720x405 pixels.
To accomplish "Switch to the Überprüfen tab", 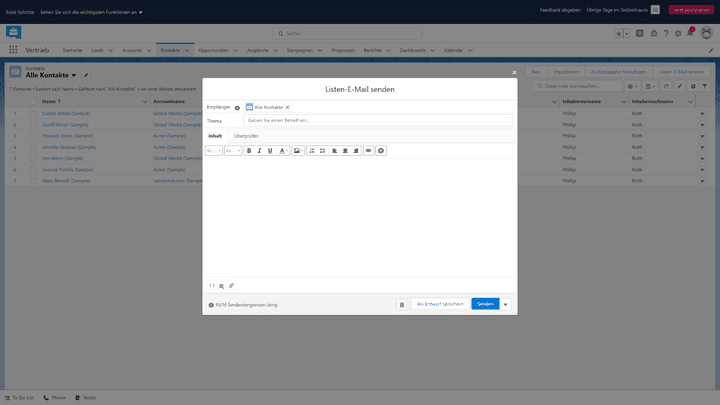I will (246, 136).
